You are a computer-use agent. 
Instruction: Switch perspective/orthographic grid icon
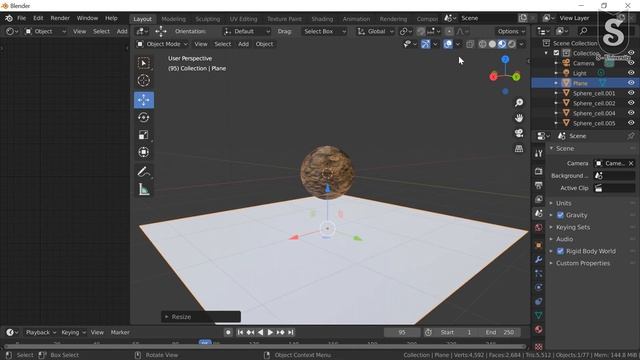(x=519, y=149)
